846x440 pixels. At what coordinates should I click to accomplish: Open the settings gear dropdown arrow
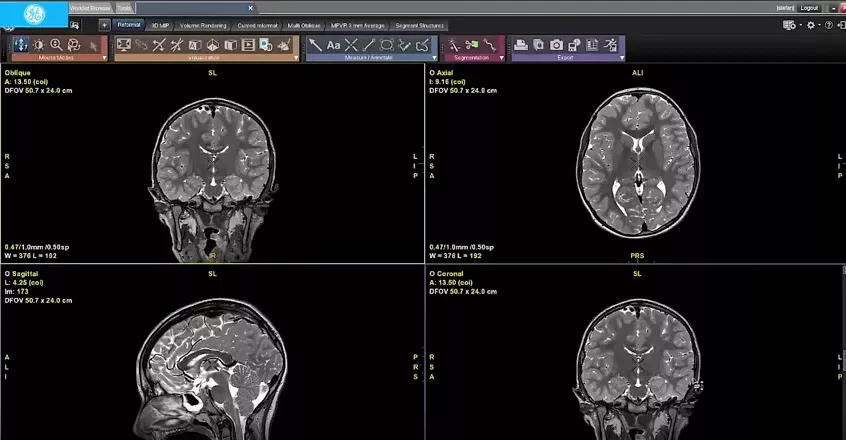coord(820,25)
